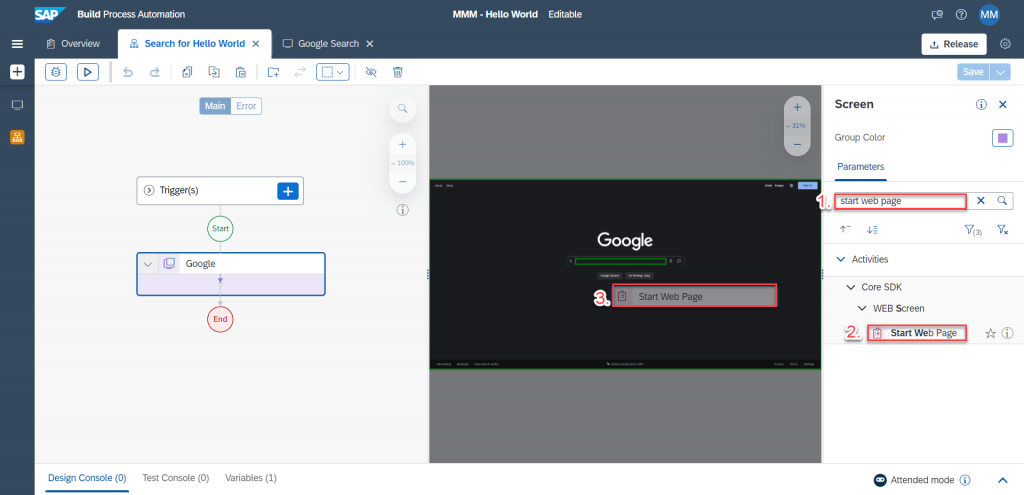This screenshot has height=495, width=1024.
Task: Close the Search for Hello World tab
Action: click(x=256, y=44)
